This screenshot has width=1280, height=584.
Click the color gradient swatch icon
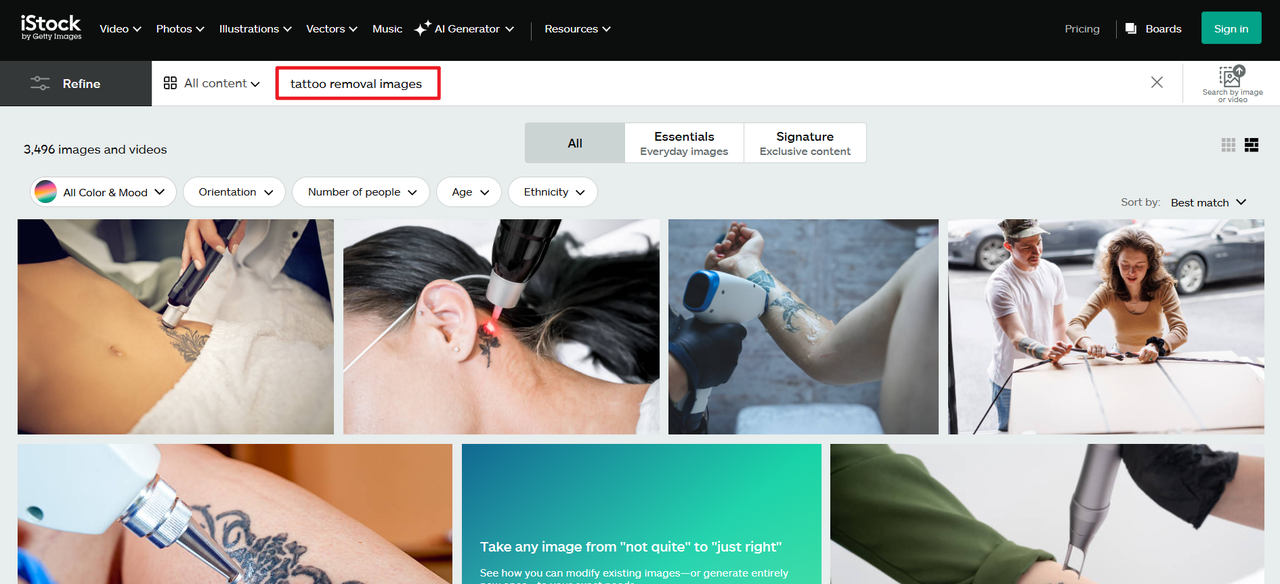pos(45,192)
